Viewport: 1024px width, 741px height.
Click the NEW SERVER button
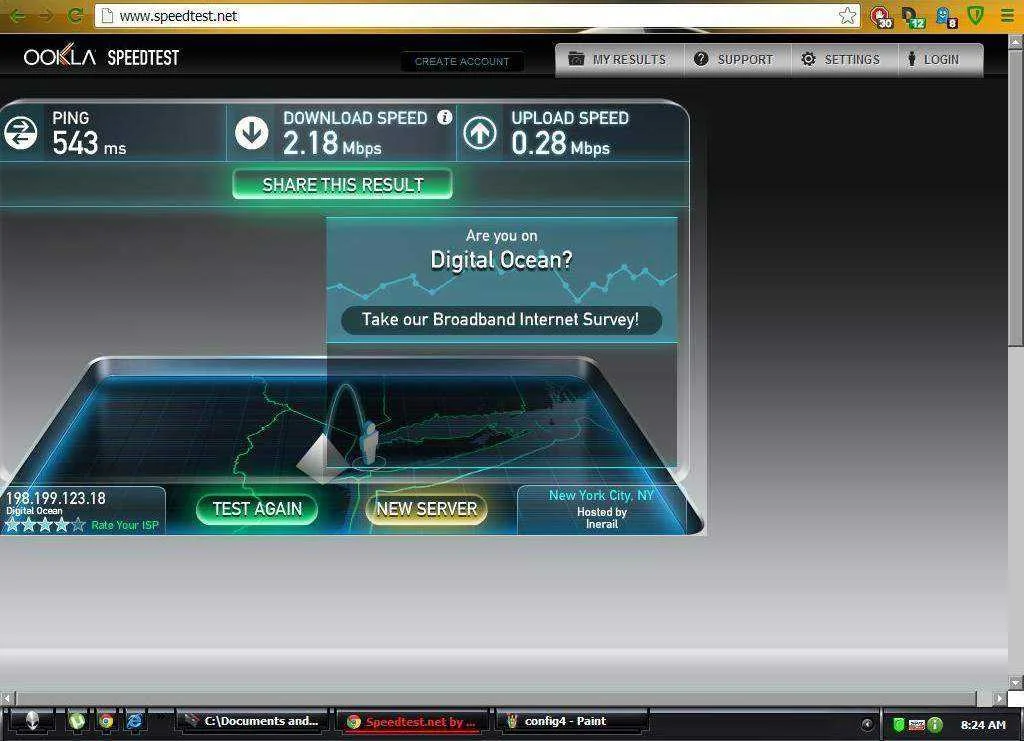(x=427, y=509)
